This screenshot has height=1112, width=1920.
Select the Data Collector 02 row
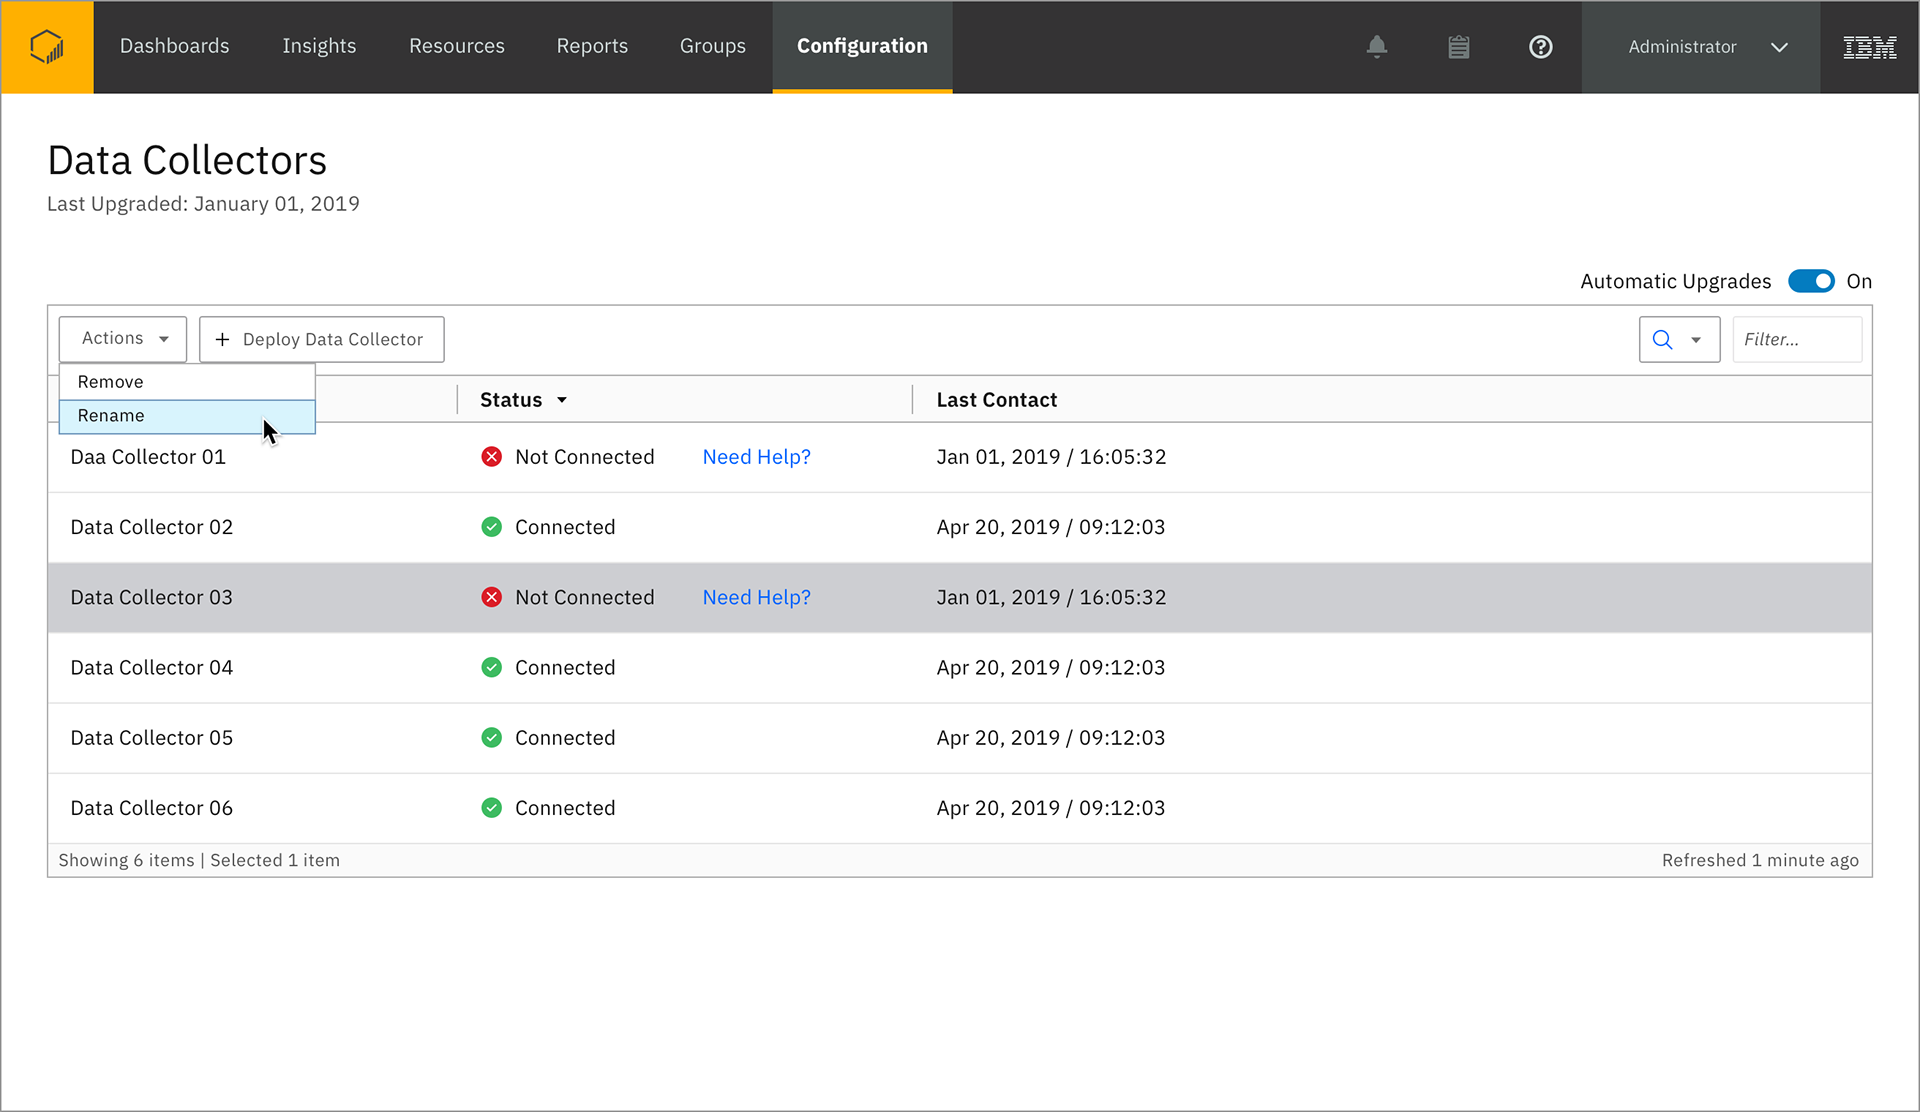(x=960, y=527)
